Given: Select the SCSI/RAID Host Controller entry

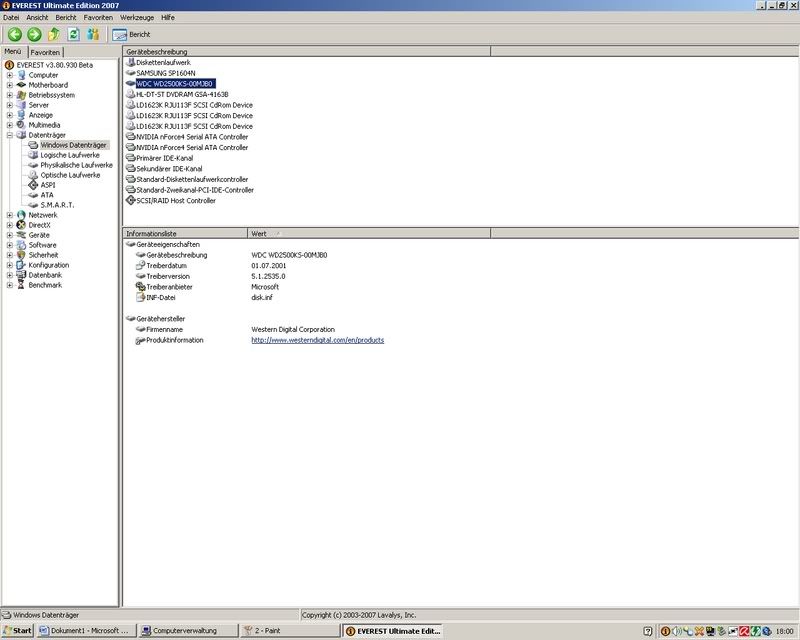Looking at the screenshot, I should pyautogui.click(x=175, y=200).
